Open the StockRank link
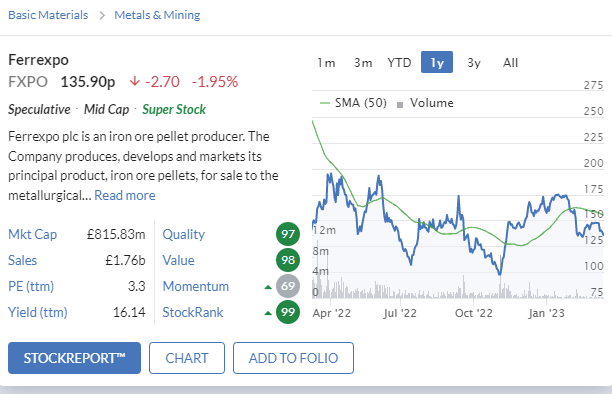This screenshot has height=394, width=612. click(193, 312)
